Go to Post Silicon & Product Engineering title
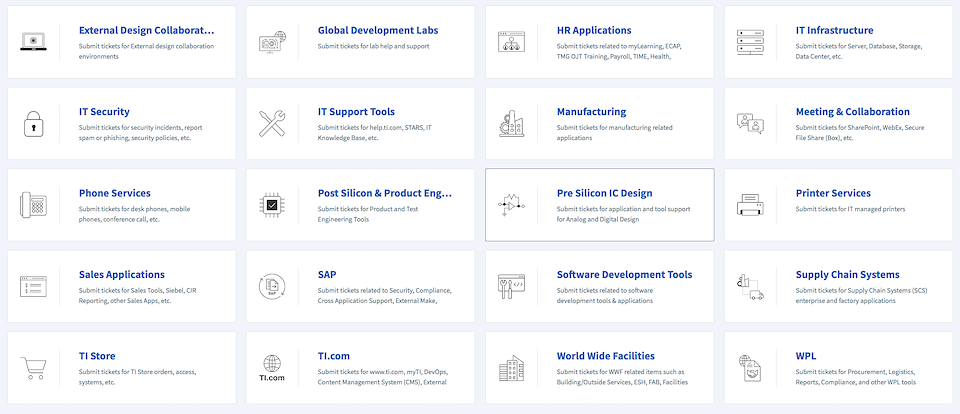The width and height of the screenshot is (960, 414). coord(385,193)
